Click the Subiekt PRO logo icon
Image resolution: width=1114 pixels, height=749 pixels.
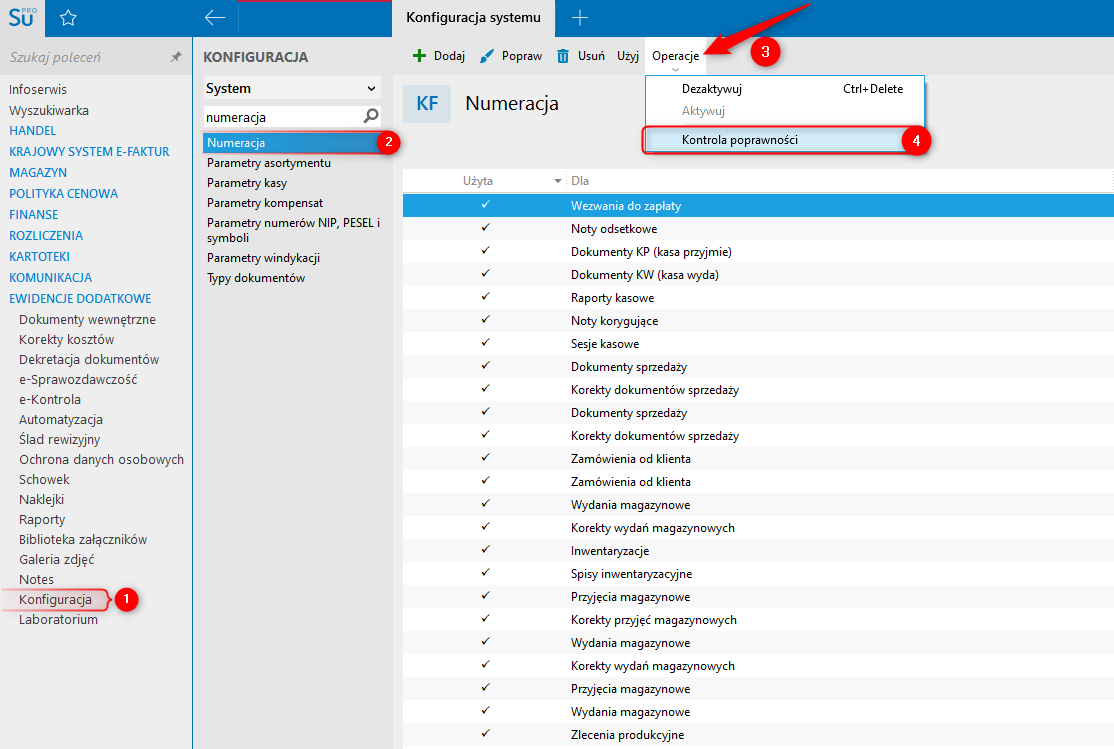pyautogui.click(x=22, y=18)
